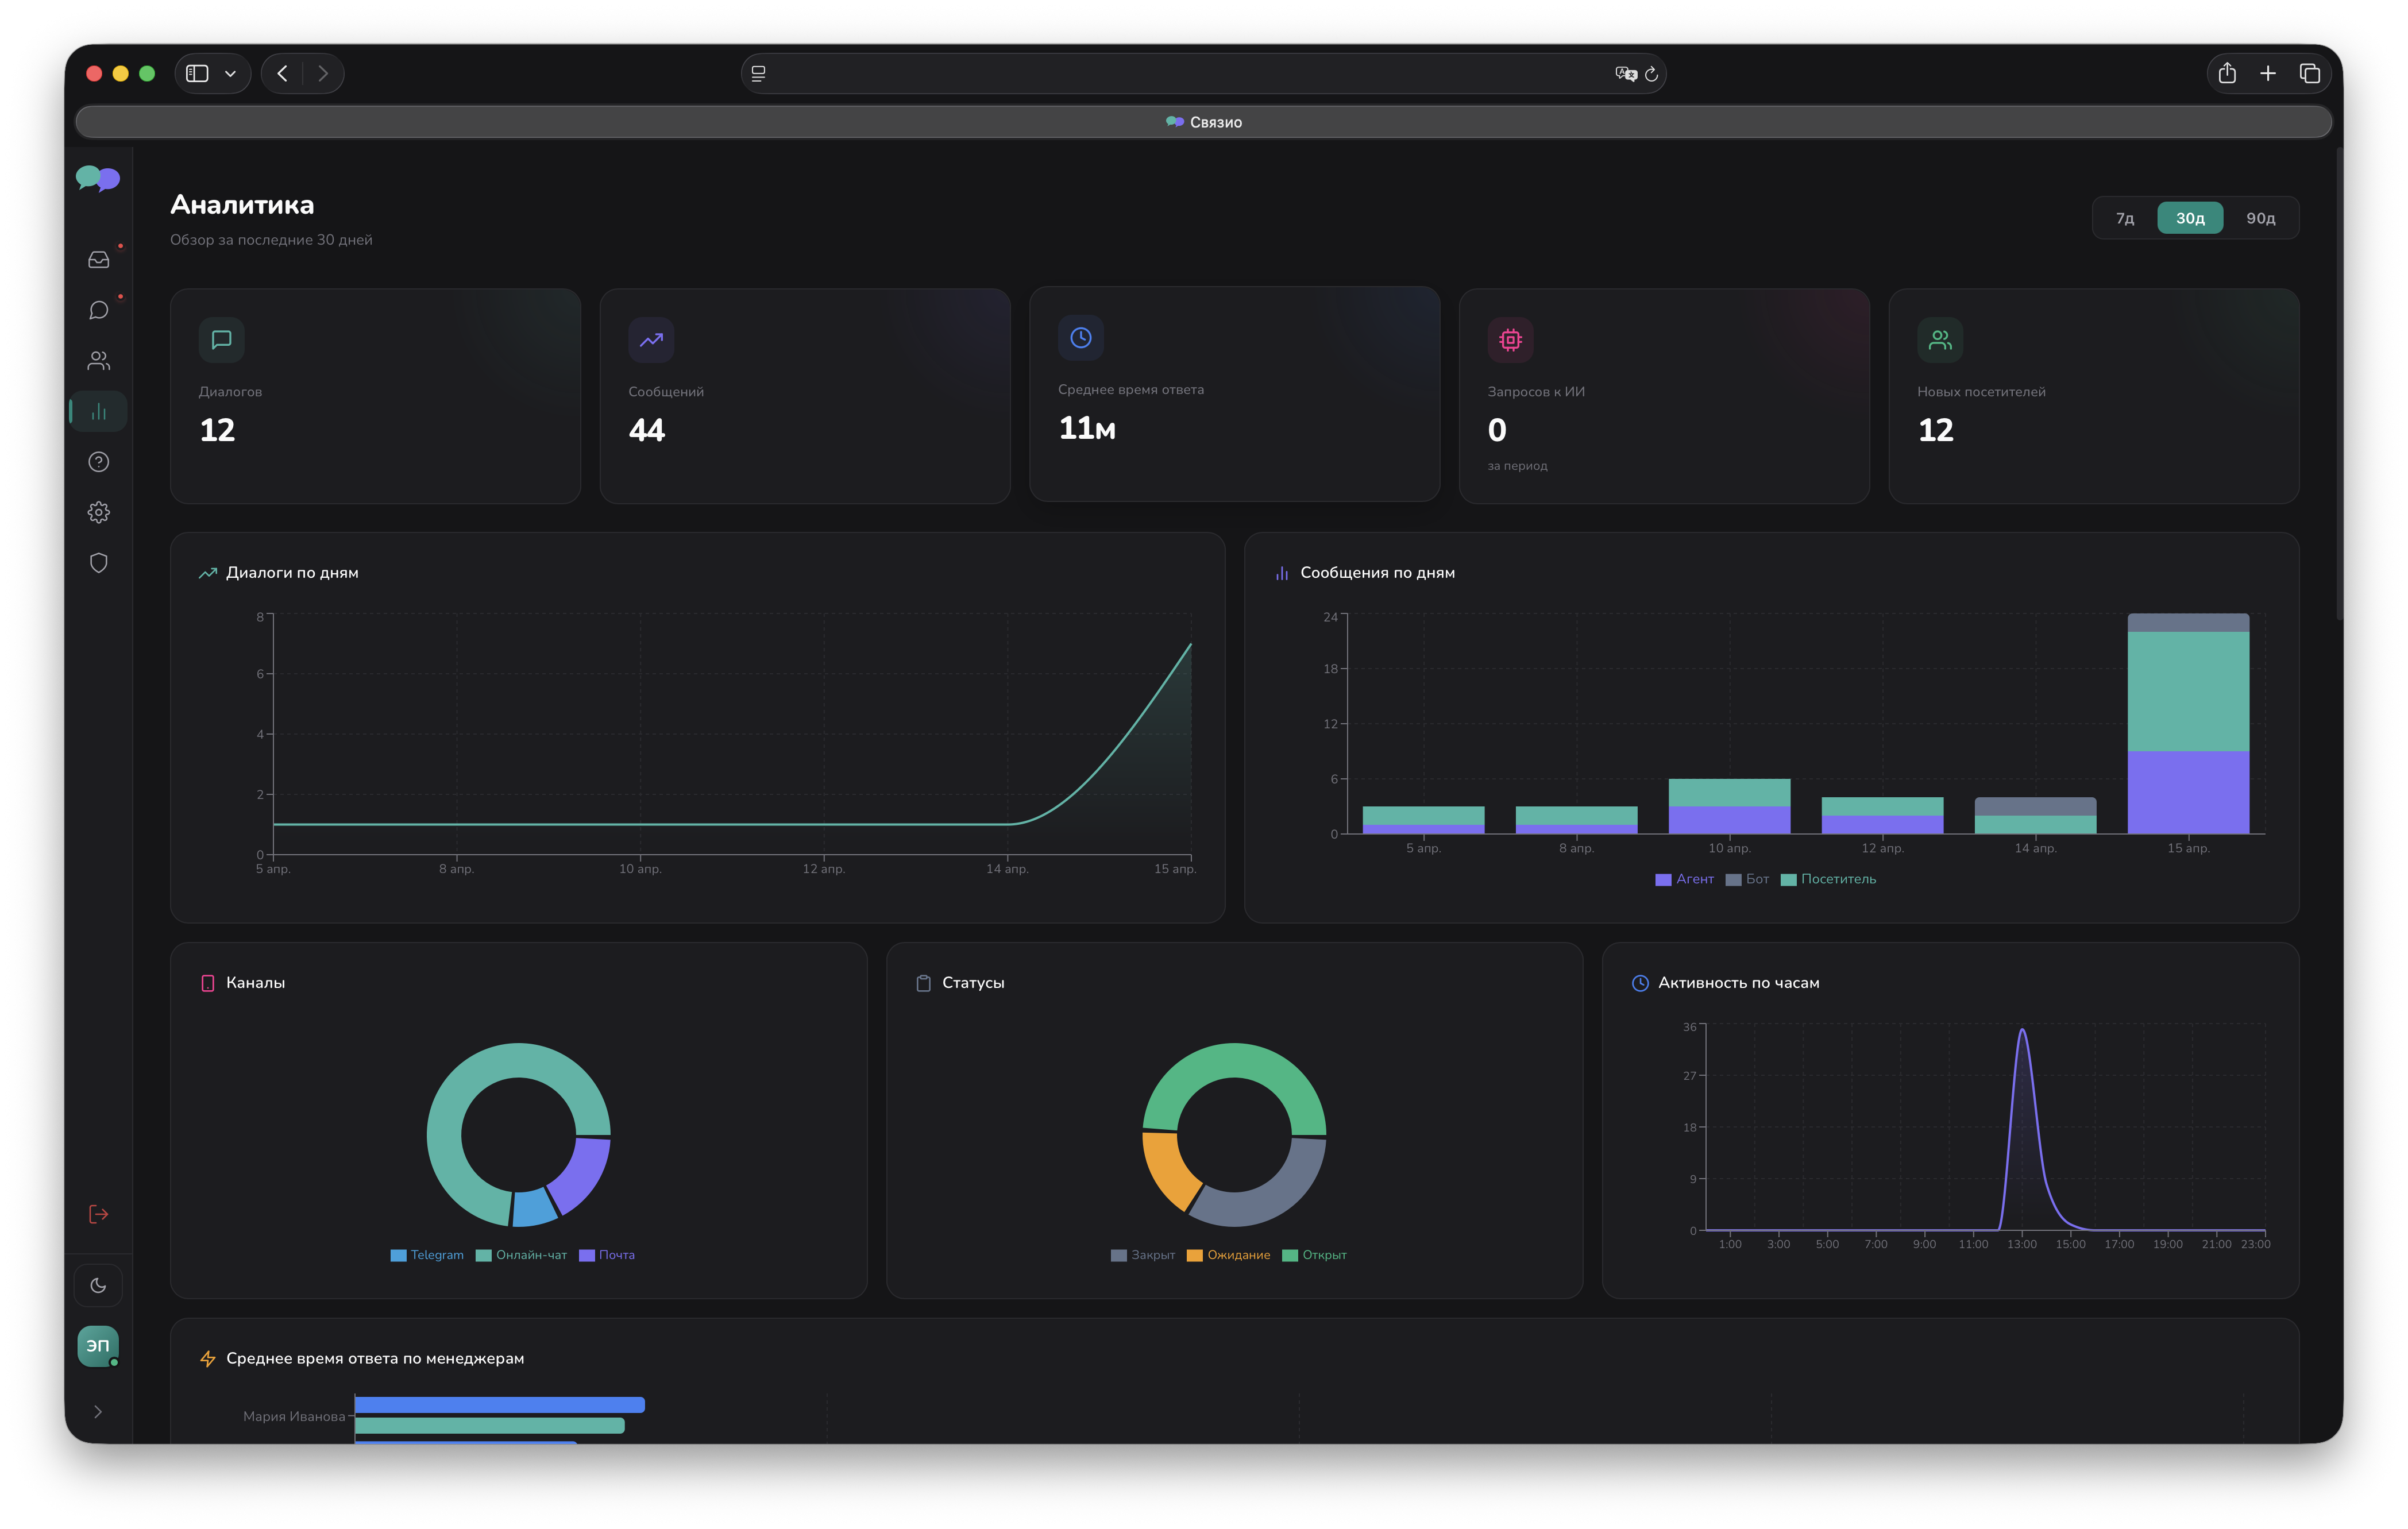Image resolution: width=2408 pixels, height=1529 pixels.
Task: Click the browser back navigation button
Action: [283, 74]
